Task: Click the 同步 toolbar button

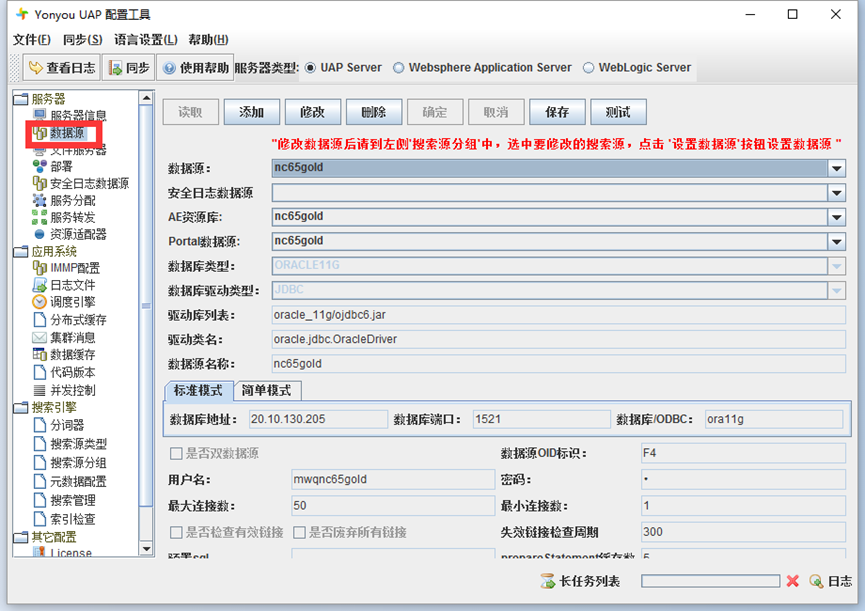Action: tap(129, 68)
